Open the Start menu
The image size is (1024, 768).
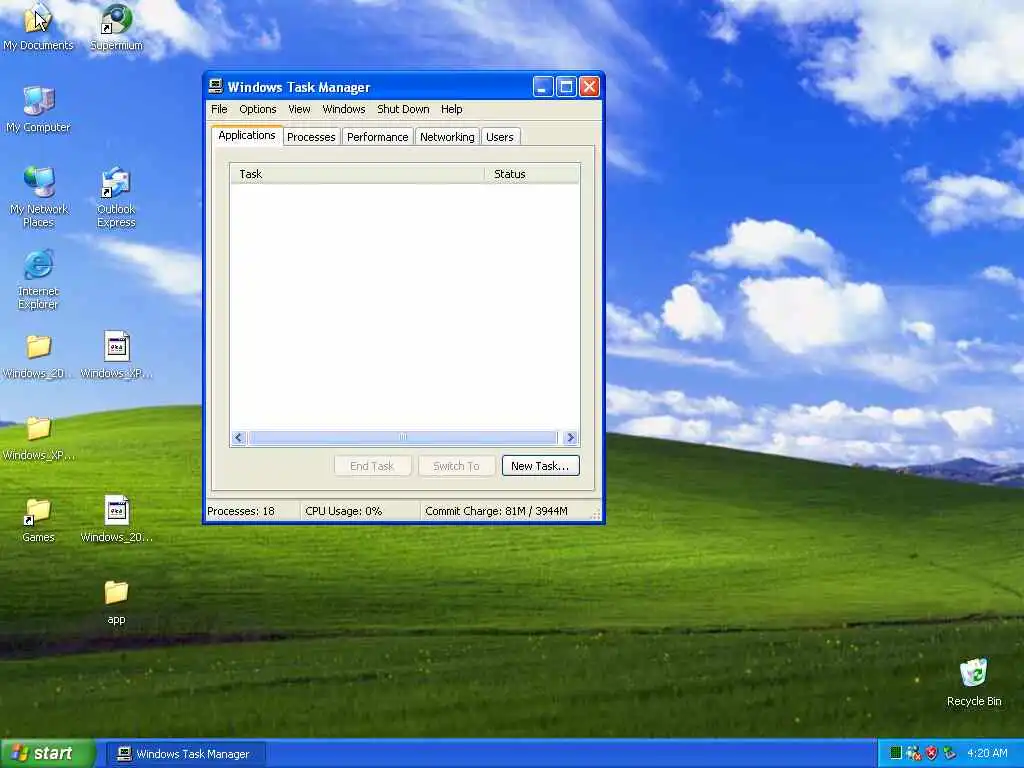pyautogui.click(x=47, y=754)
